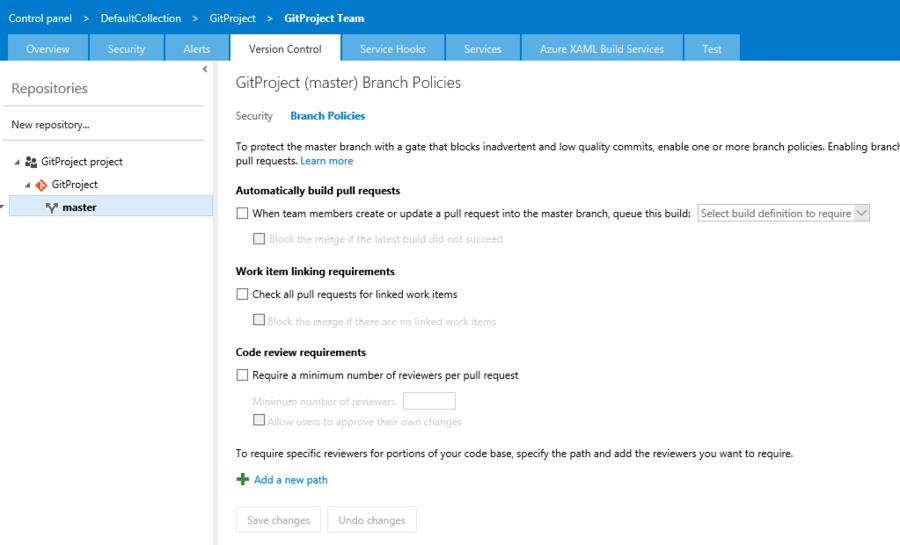The image size is (900, 545).
Task: Navigate to DefaultCollection breadcrumb
Action: (x=141, y=18)
